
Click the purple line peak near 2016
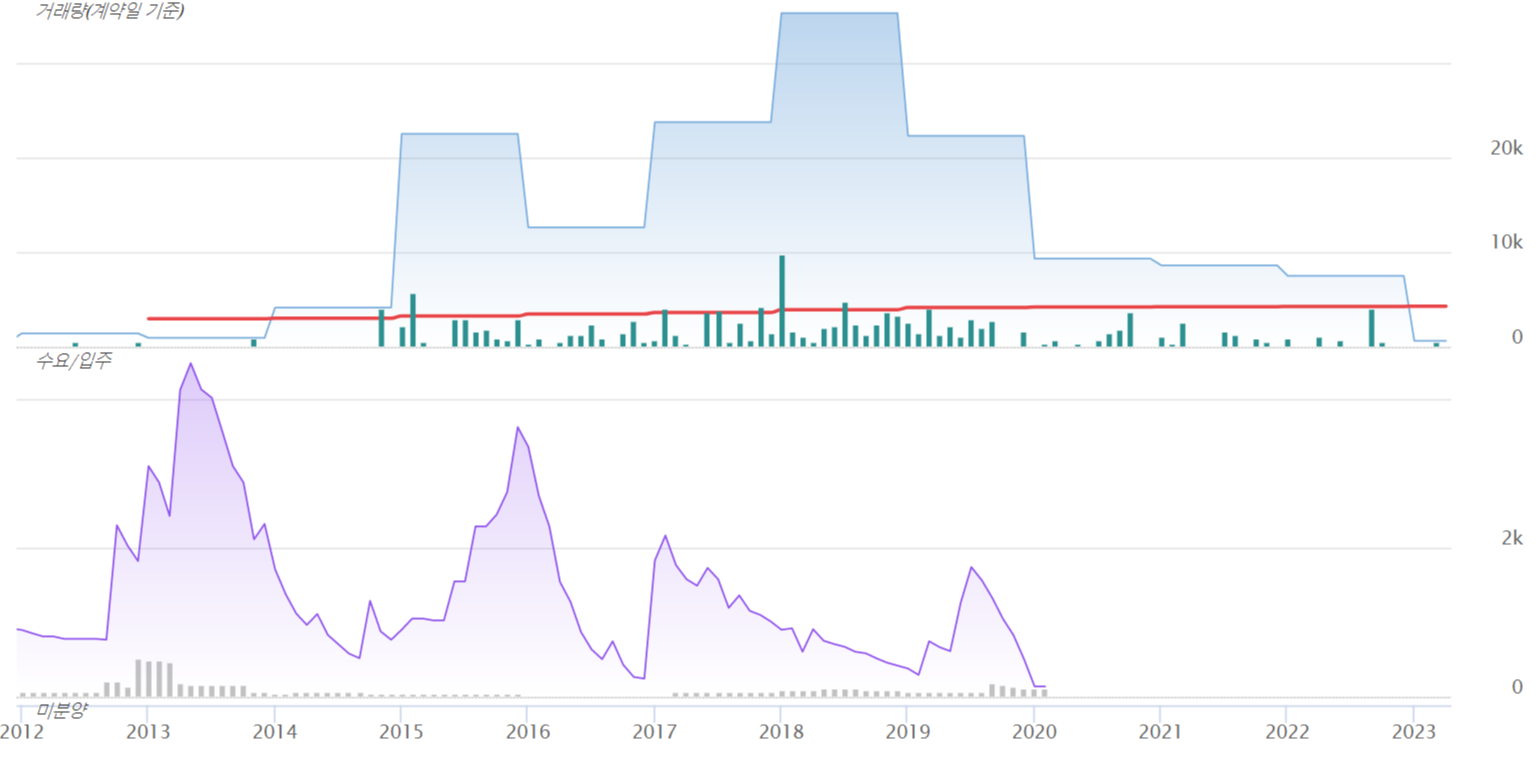click(517, 428)
